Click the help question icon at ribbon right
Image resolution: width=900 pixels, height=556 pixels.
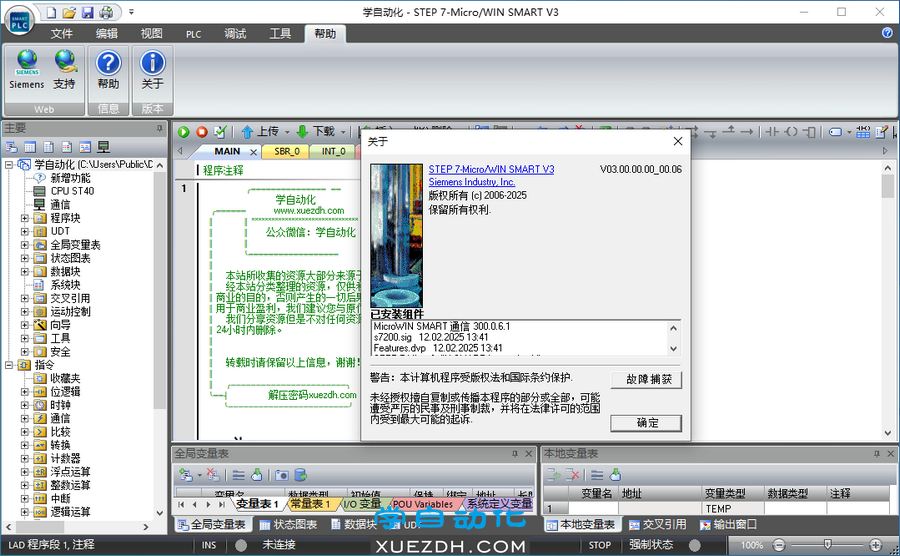click(x=887, y=33)
